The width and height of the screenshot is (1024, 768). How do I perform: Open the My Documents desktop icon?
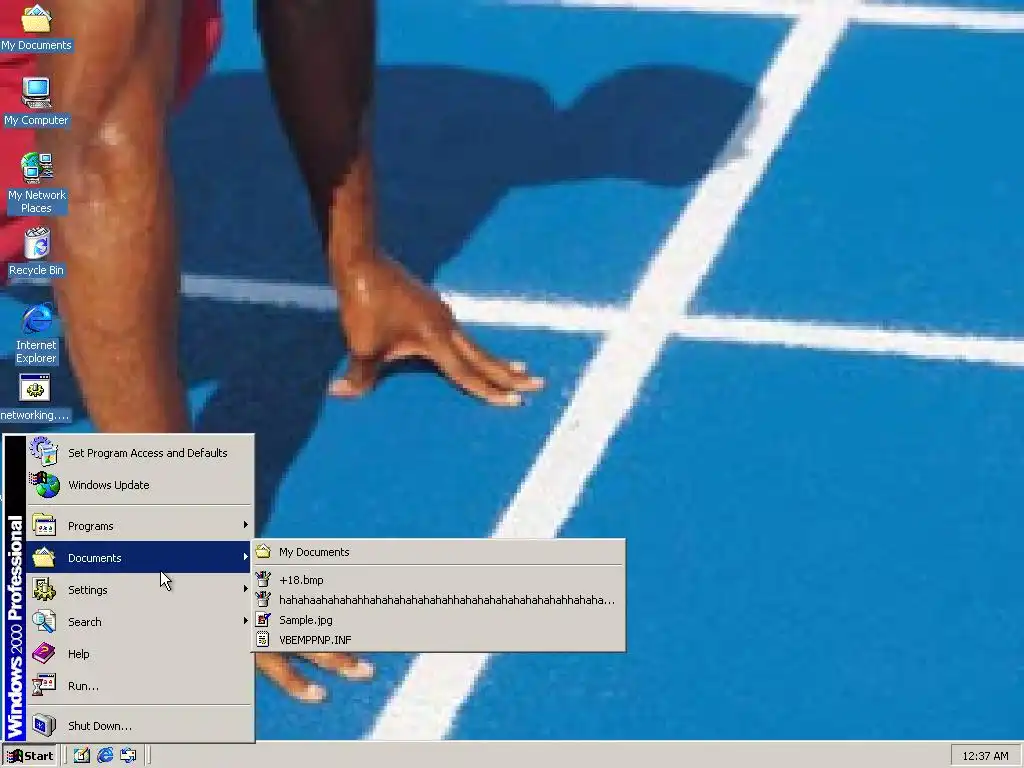click(x=36, y=27)
